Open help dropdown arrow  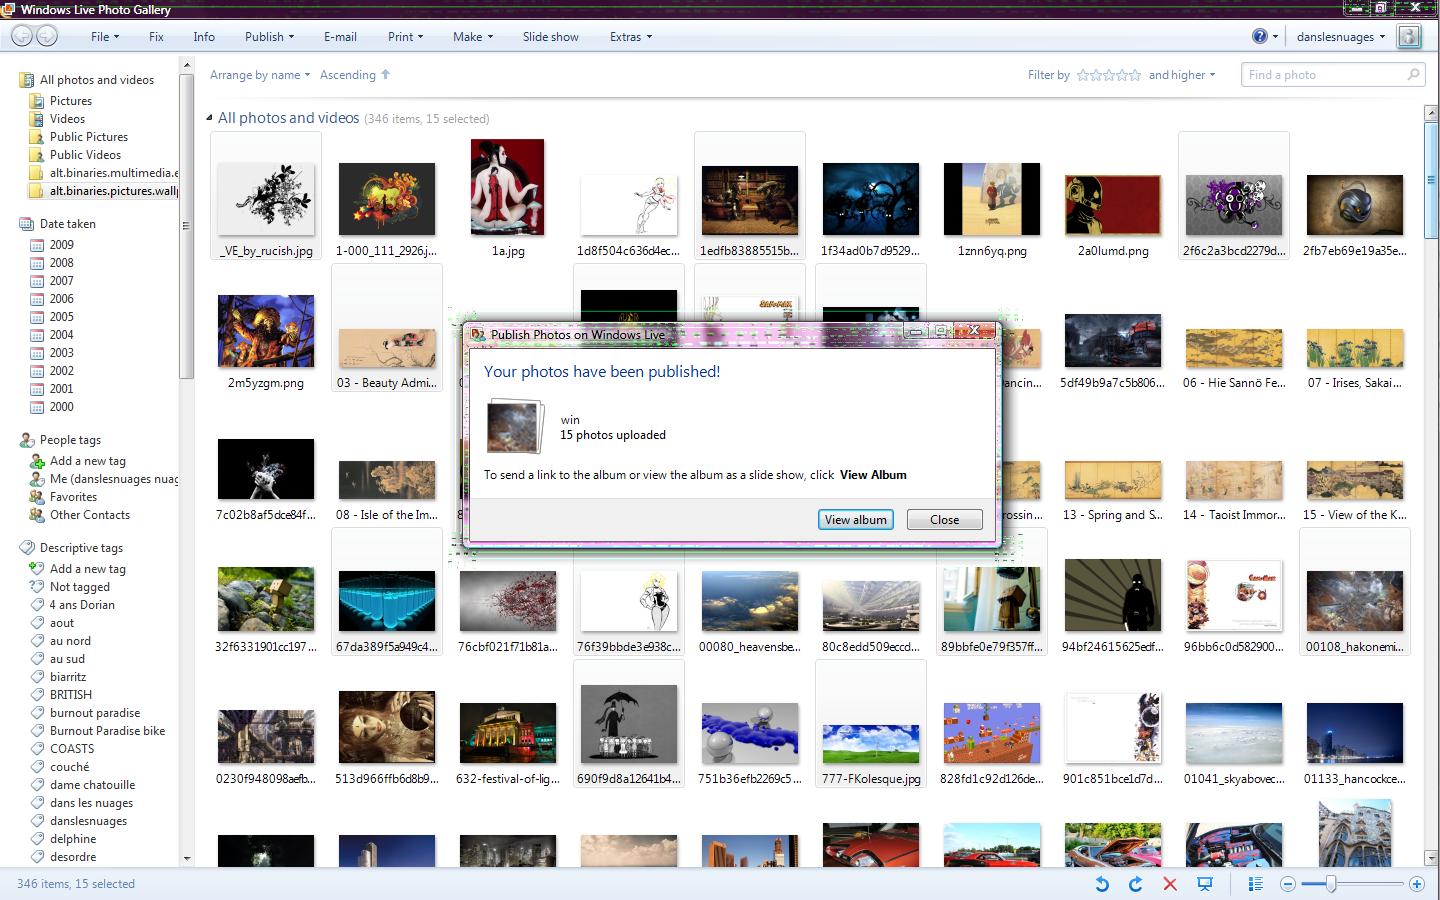1275,37
